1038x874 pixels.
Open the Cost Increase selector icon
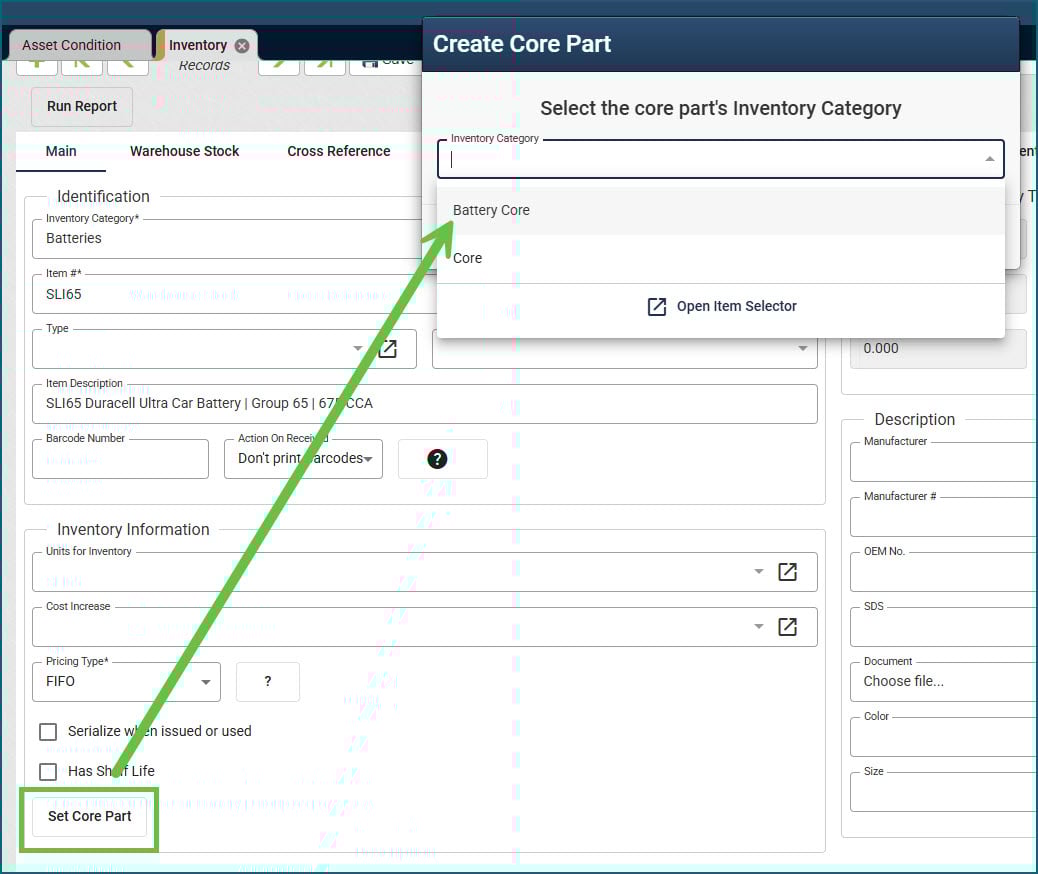click(x=787, y=626)
